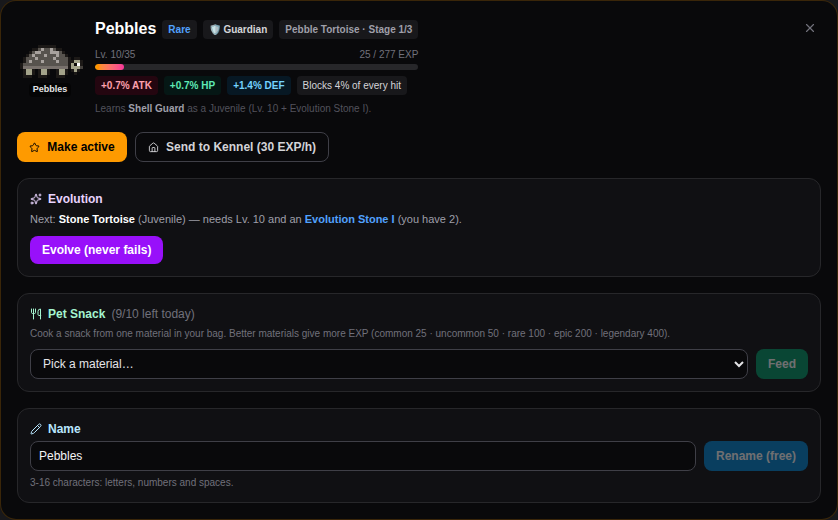The image size is (838, 520).
Task: Click the Evolution sparkle icon
Action: point(36,199)
